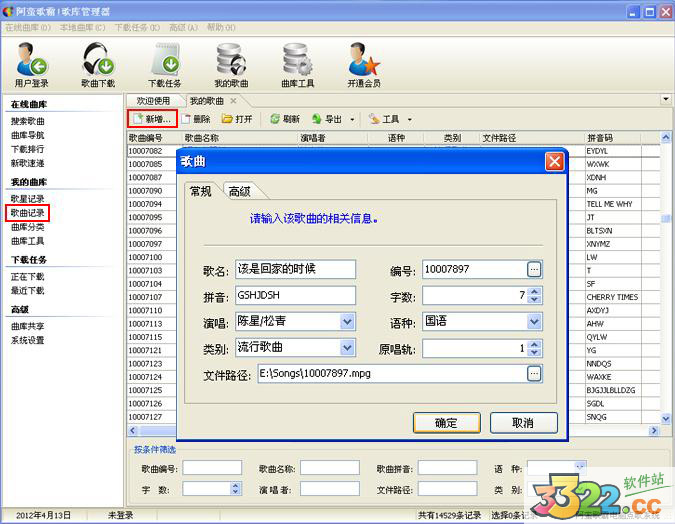Switch to the 高级 tab in dialog
This screenshot has height=524, width=675.
(239, 191)
